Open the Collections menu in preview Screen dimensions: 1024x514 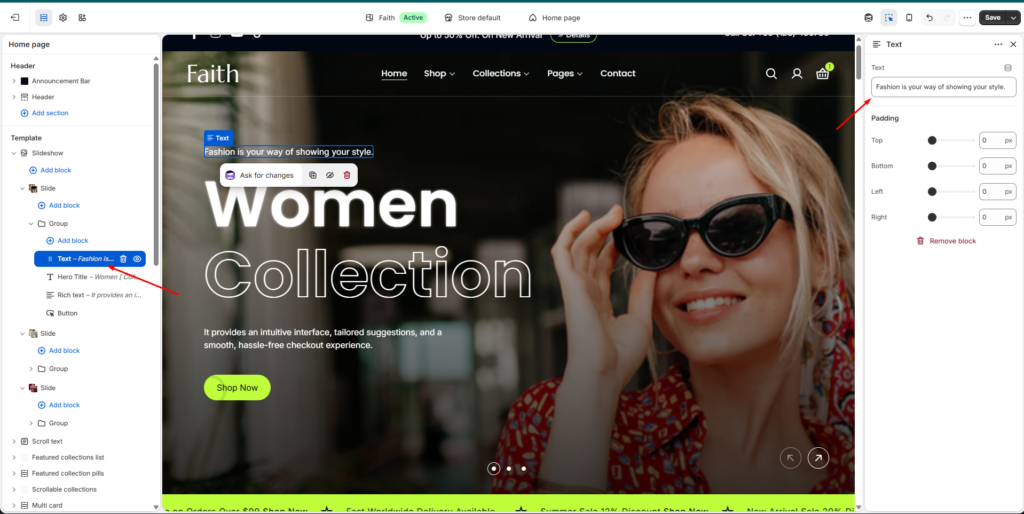pos(501,73)
